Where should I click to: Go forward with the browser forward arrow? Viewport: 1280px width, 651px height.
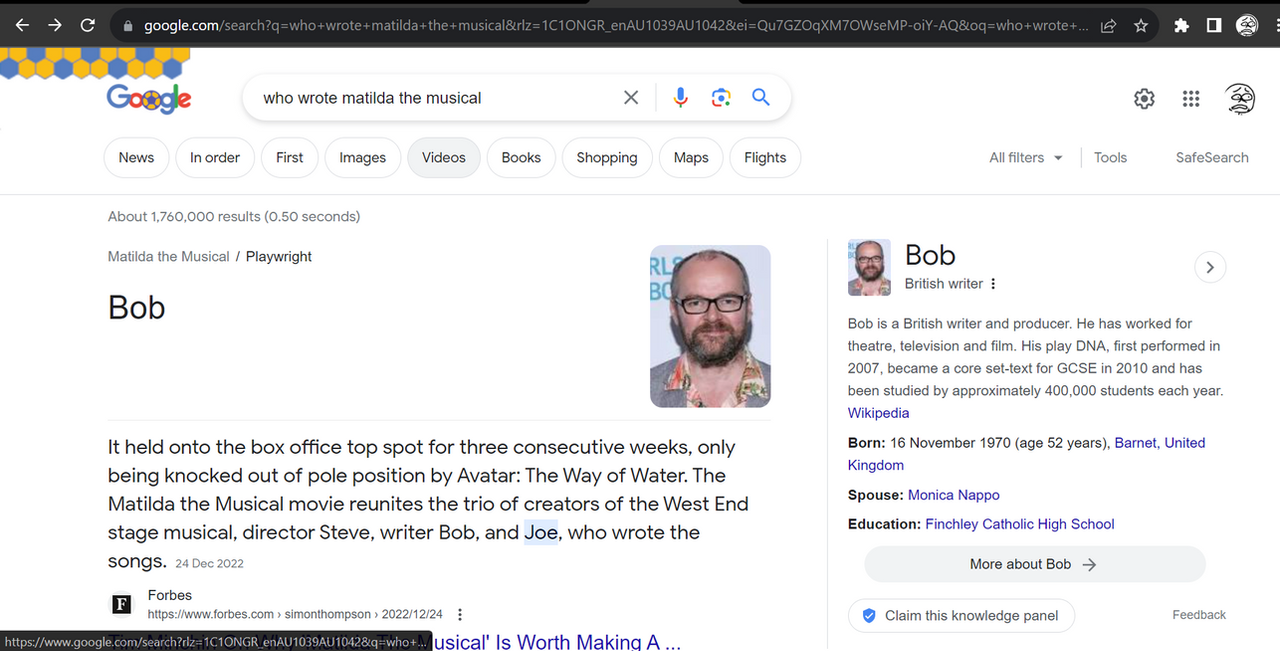(x=55, y=25)
